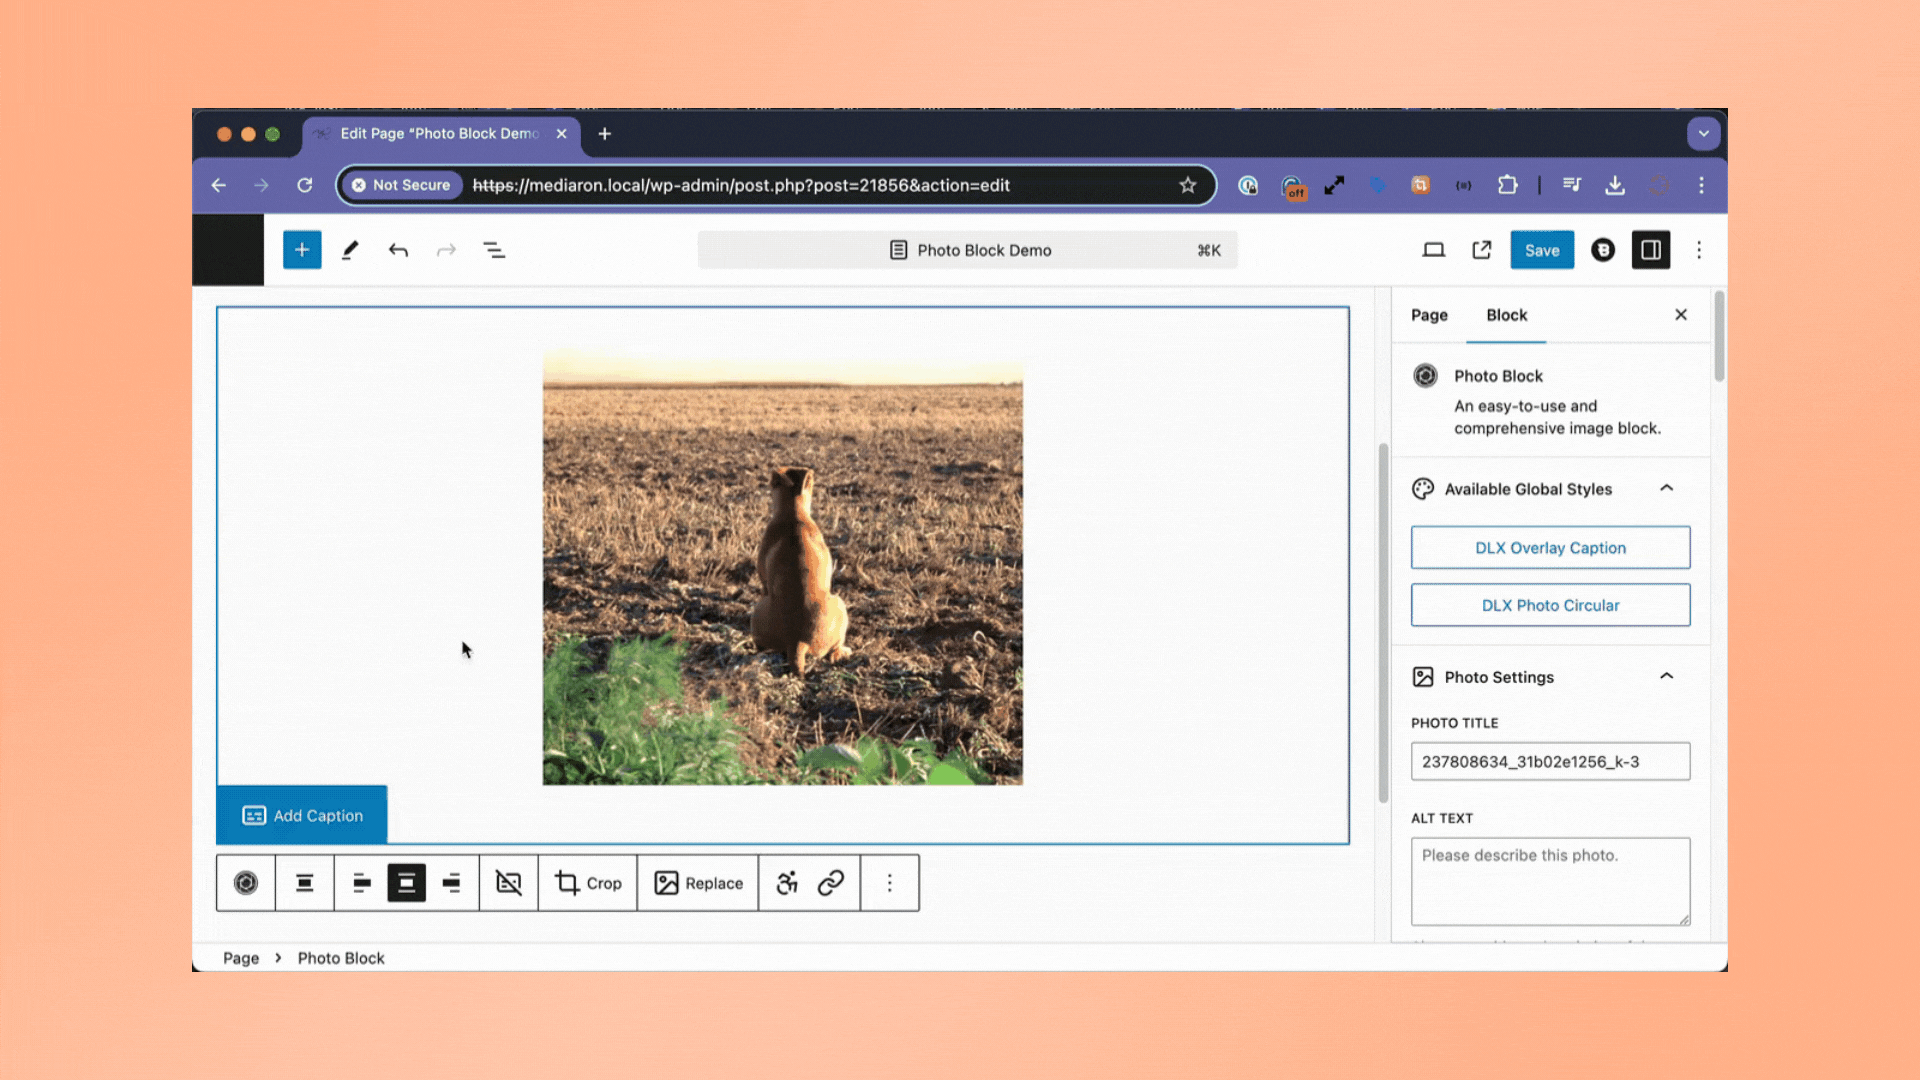Image resolution: width=1920 pixels, height=1080 pixels.
Task: View the page in a new tab
Action: pos(1482,250)
